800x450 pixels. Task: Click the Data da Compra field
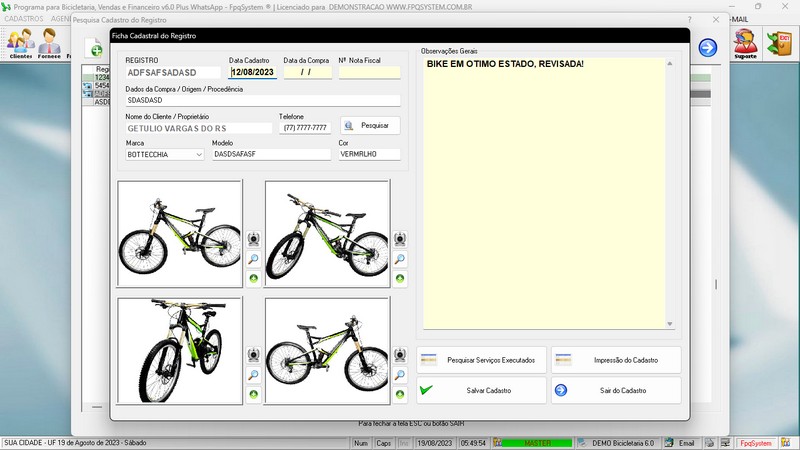(308, 72)
